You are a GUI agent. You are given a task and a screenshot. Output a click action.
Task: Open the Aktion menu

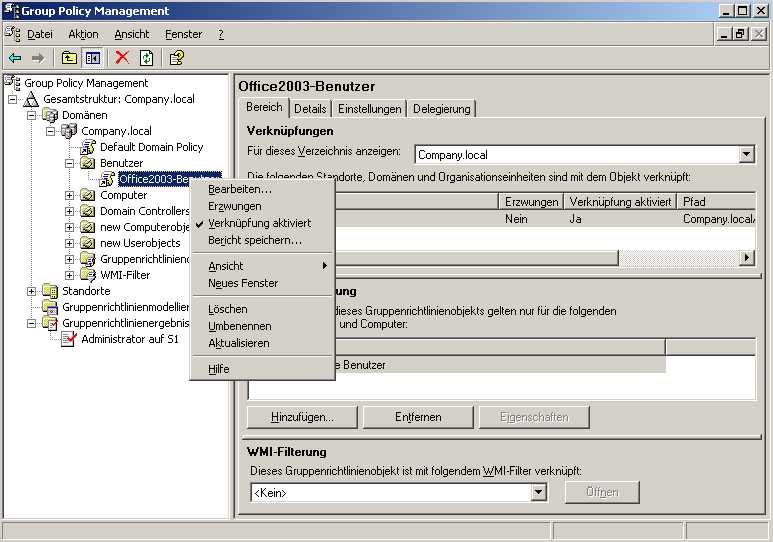point(83,34)
